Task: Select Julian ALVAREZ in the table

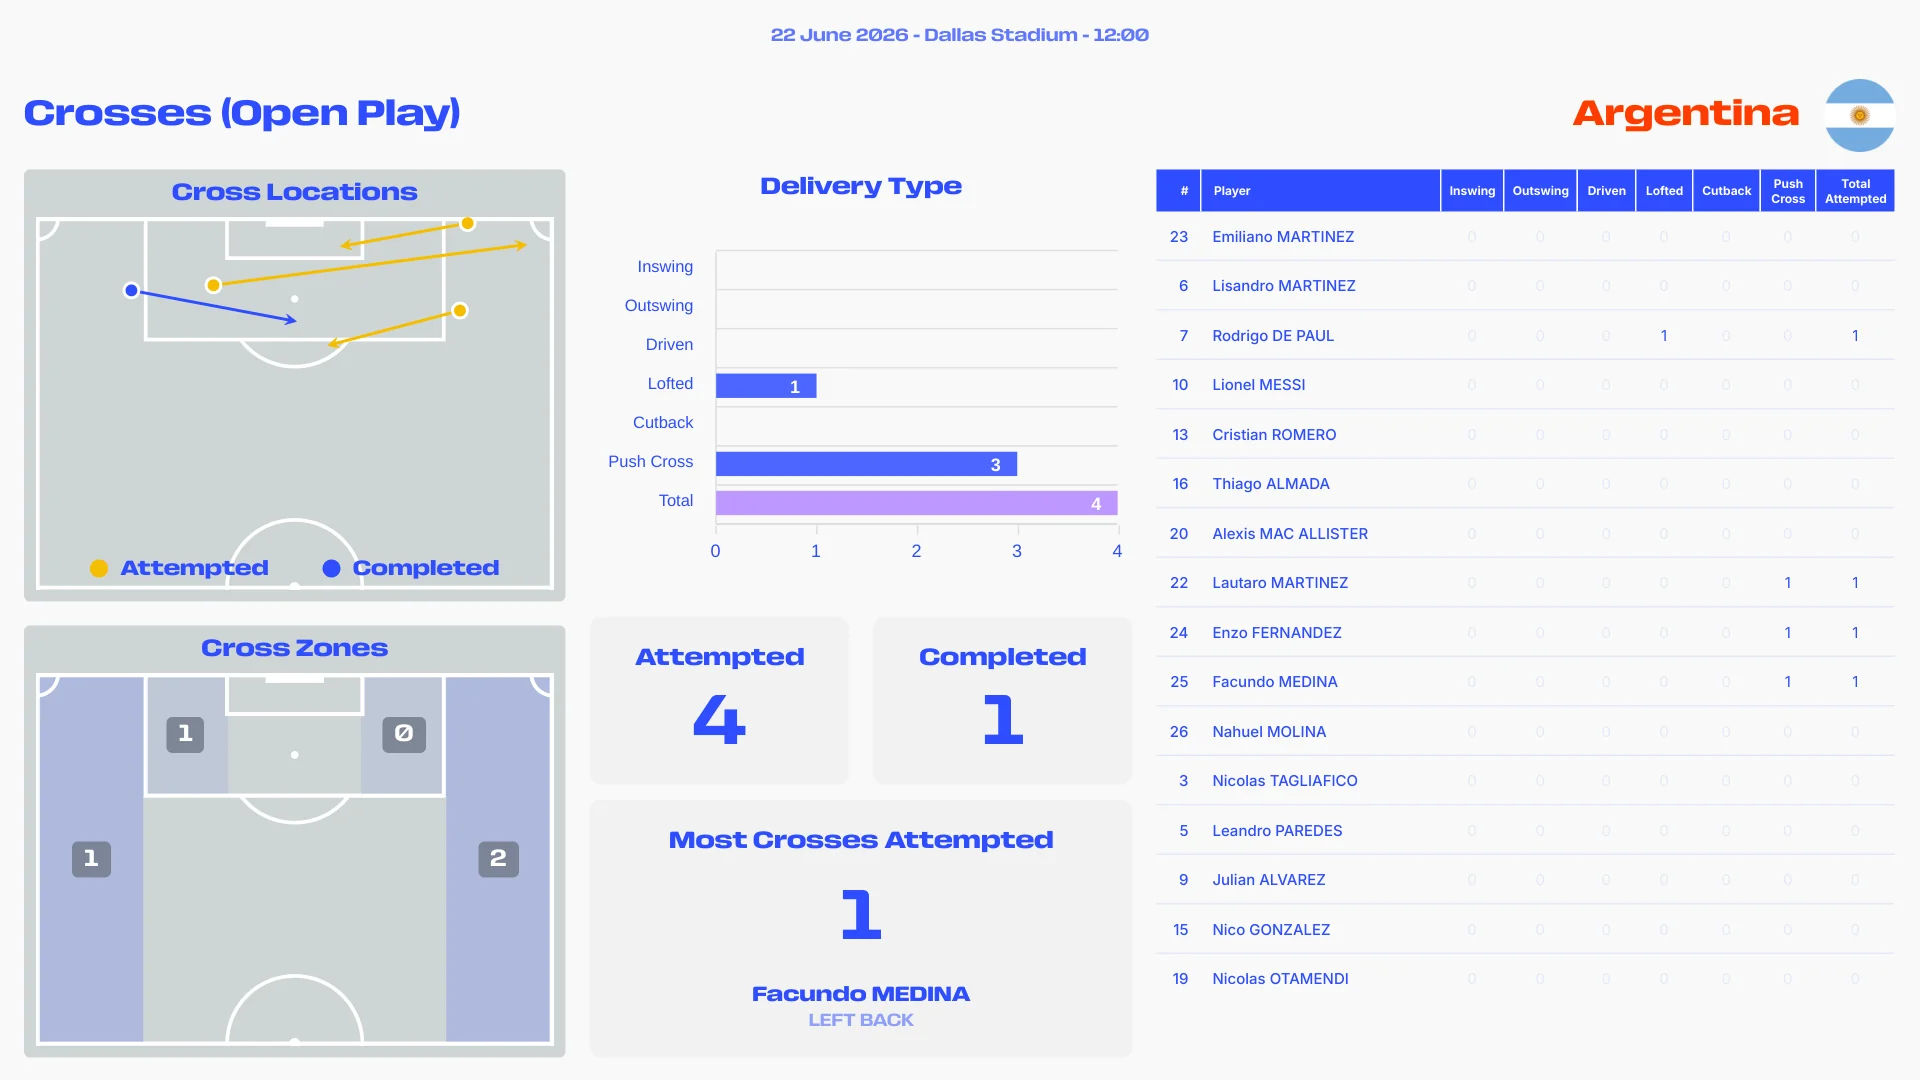Action: [1269, 880]
